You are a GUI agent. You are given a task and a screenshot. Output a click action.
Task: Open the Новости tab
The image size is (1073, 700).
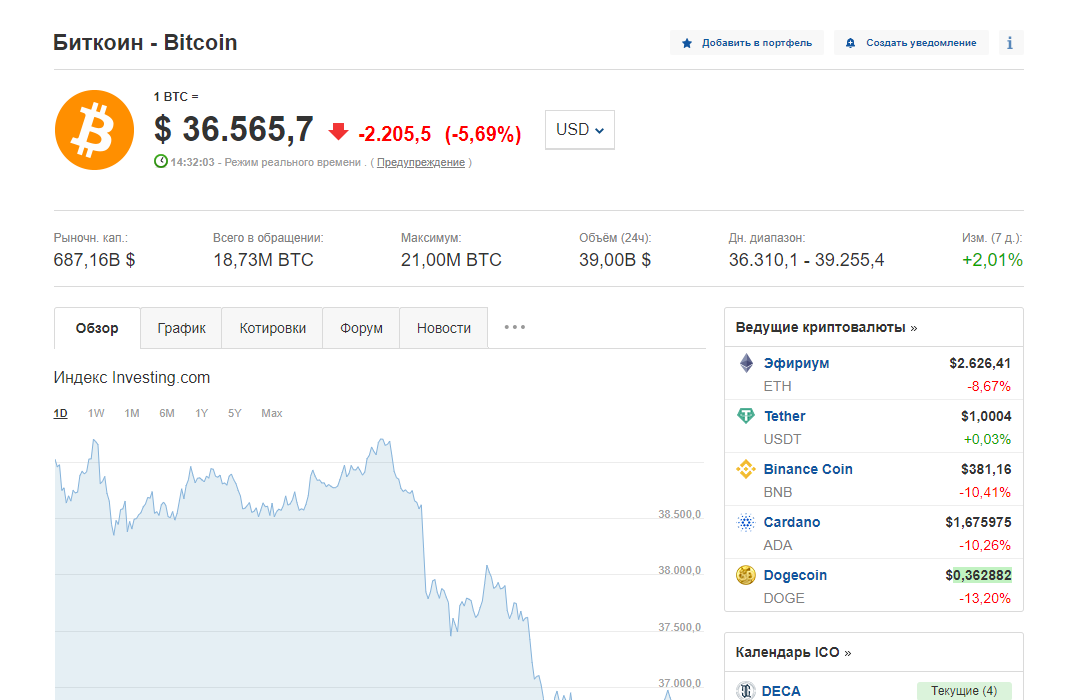pyautogui.click(x=443, y=328)
